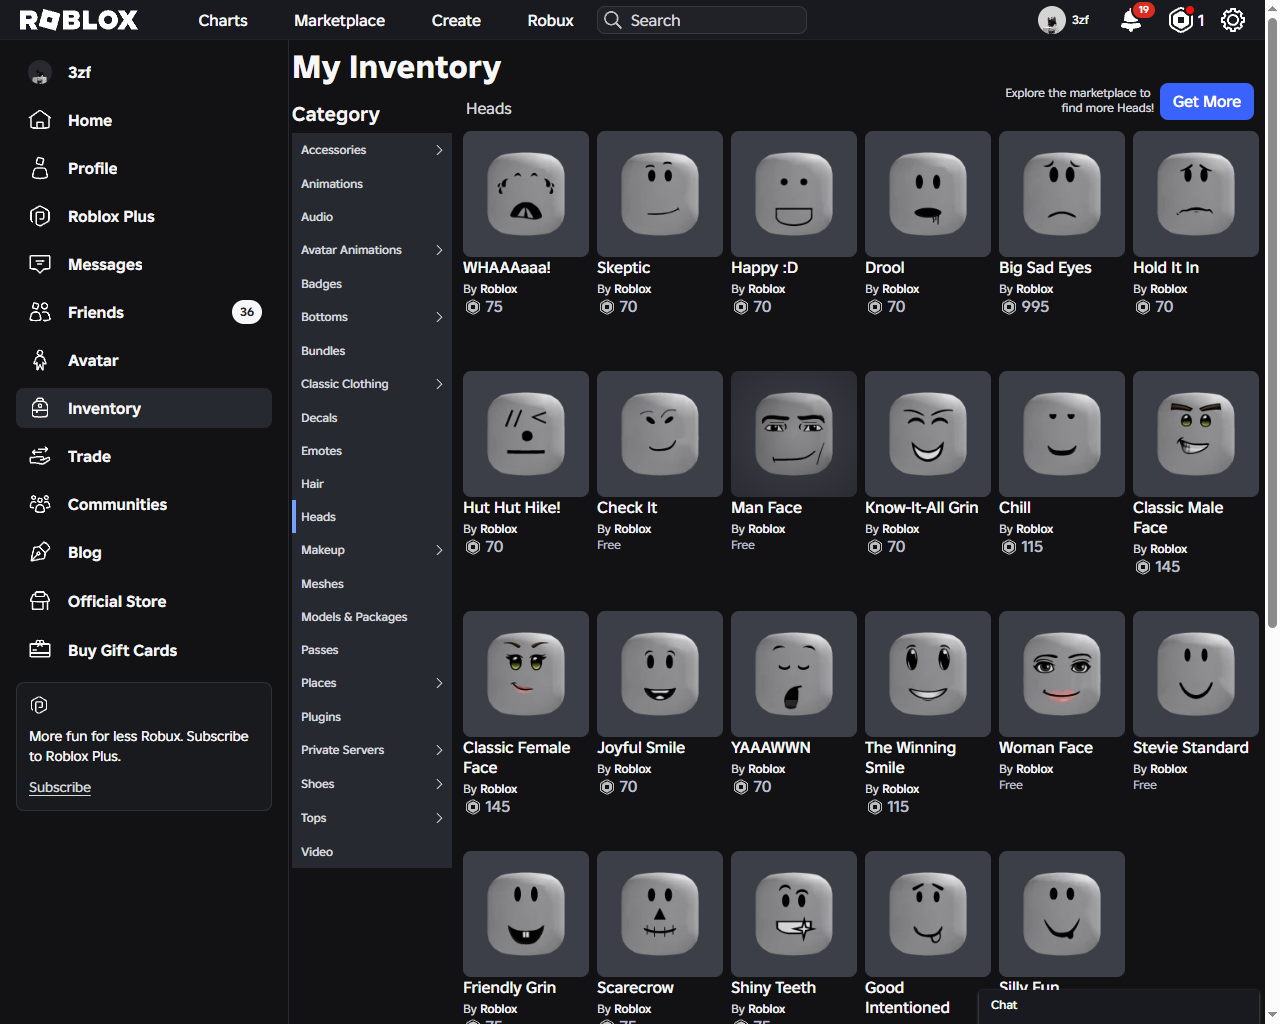Click the Inventory backpack icon
Image resolution: width=1280 pixels, height=1024 pixels.
pyautogui.click(x=40, y=408)
